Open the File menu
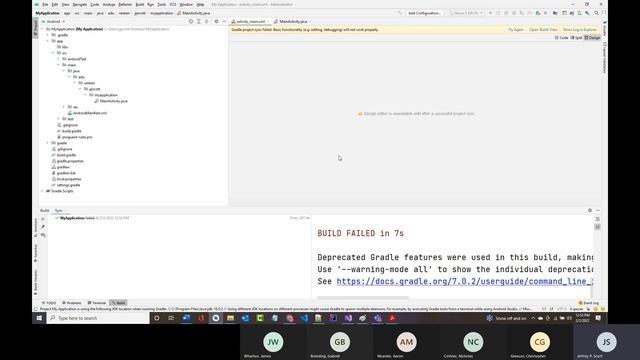The width and height of the screenshot is (640, 360). [45, 4]
